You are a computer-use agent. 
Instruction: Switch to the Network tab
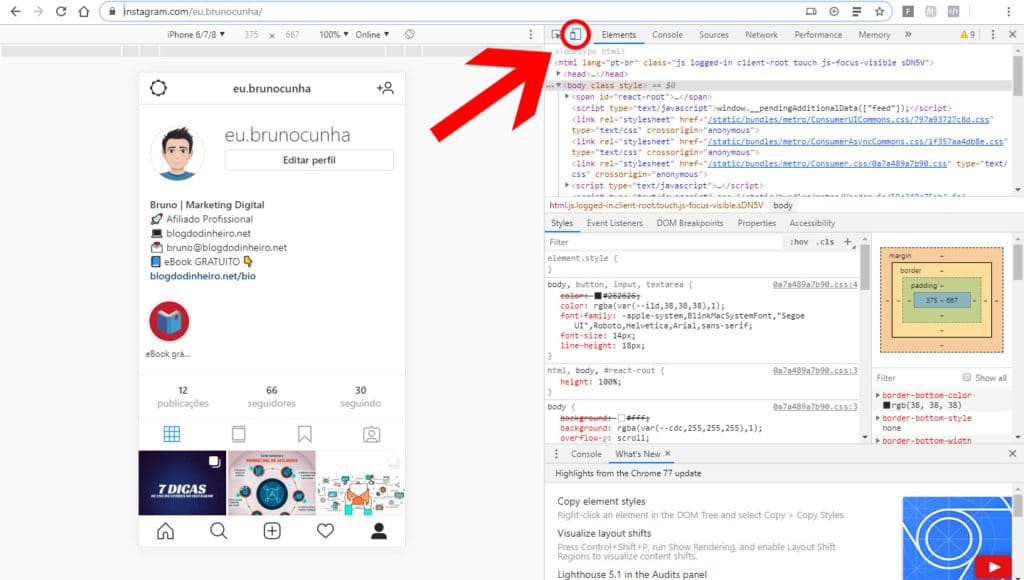[761, 35]
